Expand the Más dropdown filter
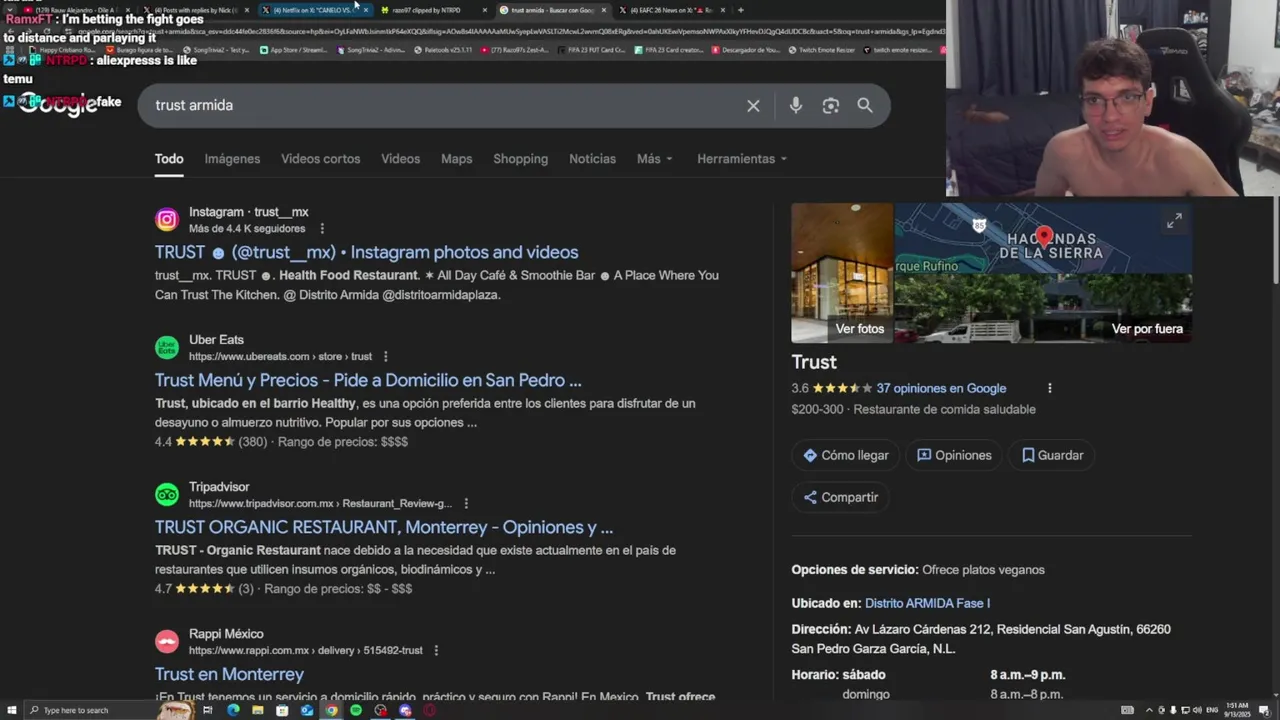1280x720 pixels. point(655,159)
